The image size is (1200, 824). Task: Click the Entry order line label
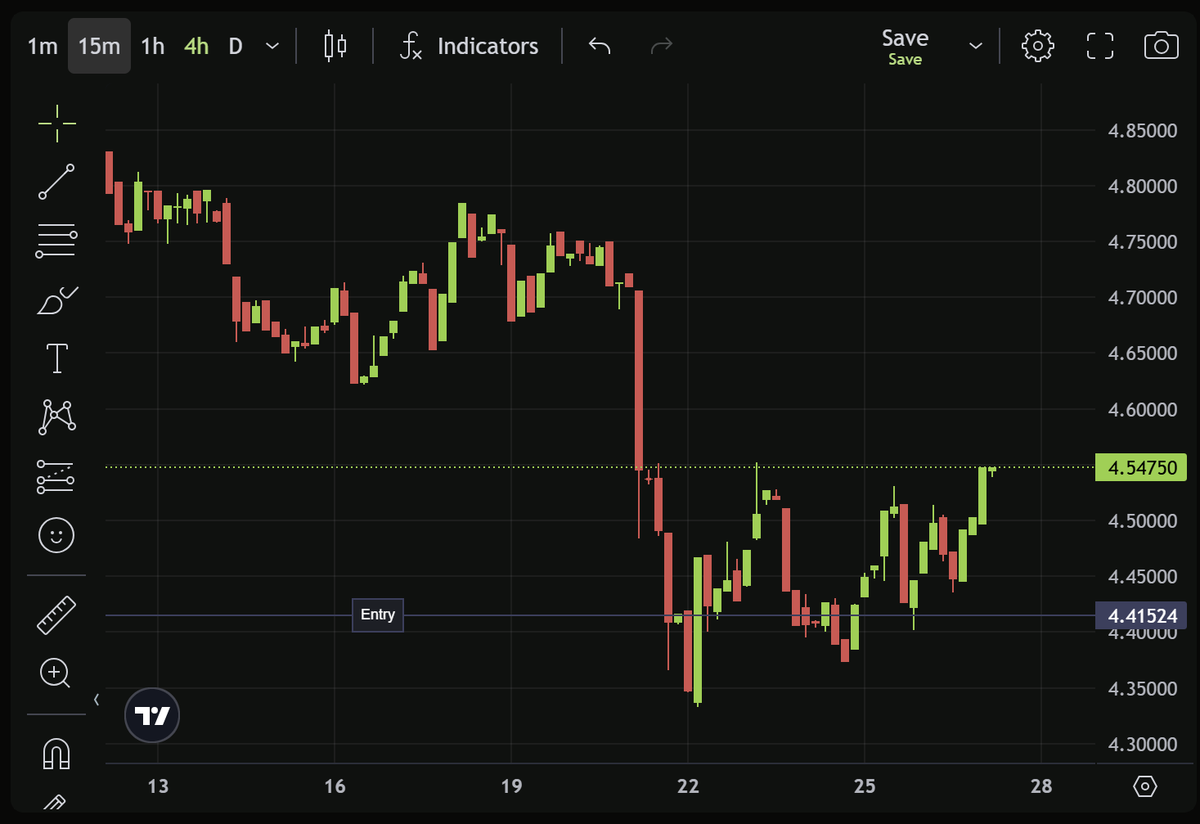coord(377,615)
